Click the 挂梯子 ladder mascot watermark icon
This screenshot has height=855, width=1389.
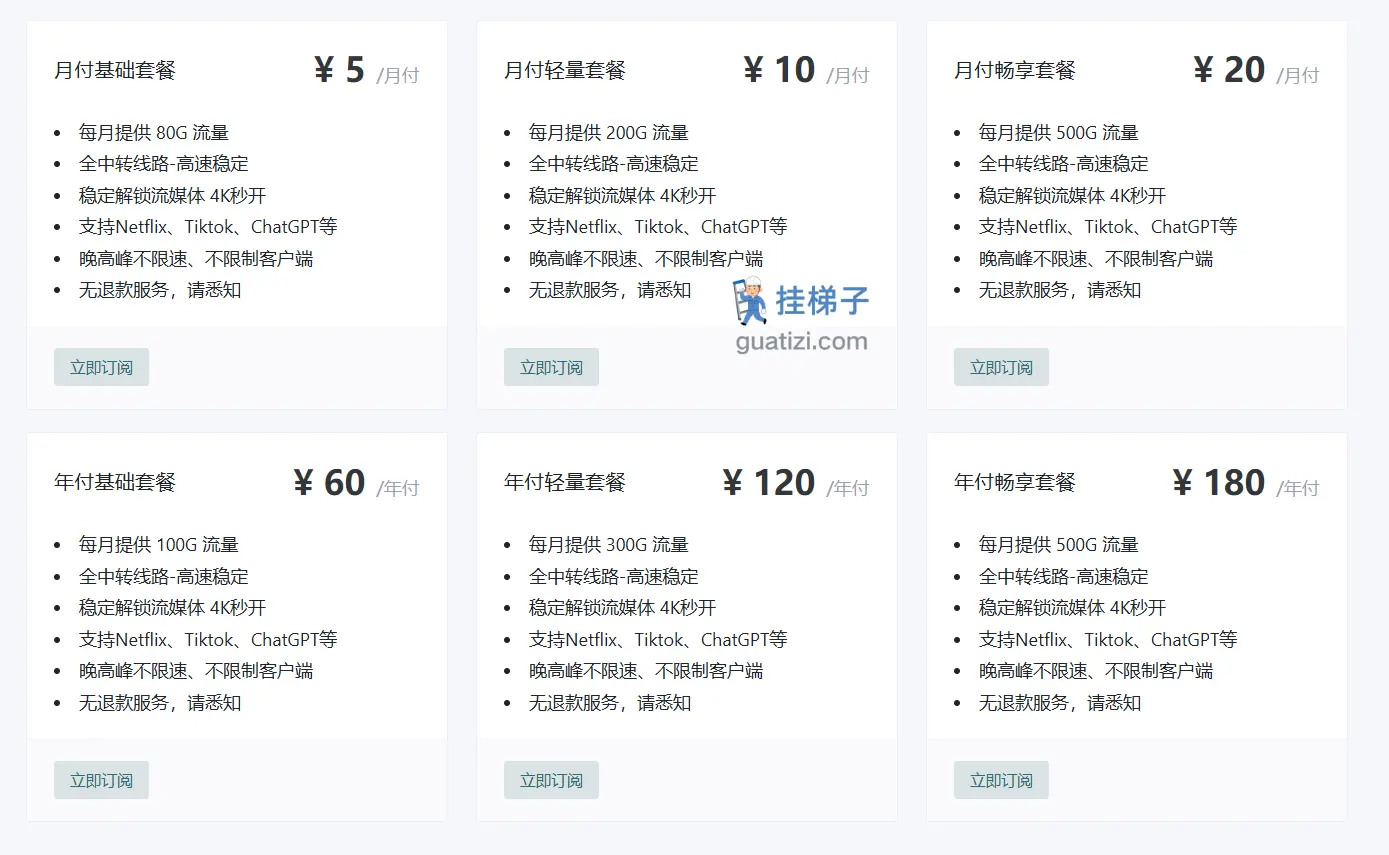[x=750, y=301]
